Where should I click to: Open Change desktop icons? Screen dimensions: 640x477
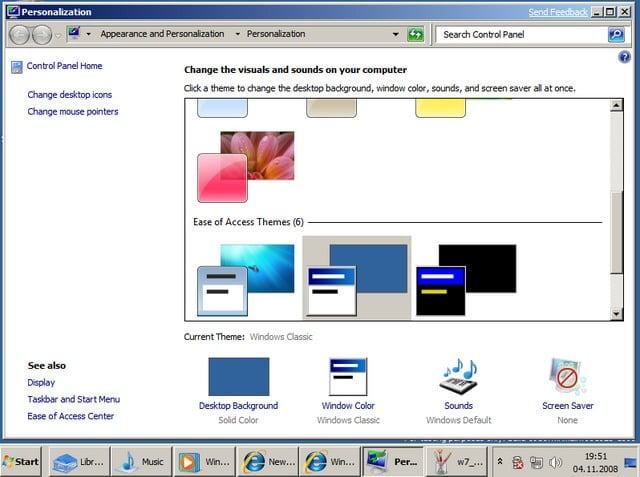pyautogui.click(x=70, y=95)
